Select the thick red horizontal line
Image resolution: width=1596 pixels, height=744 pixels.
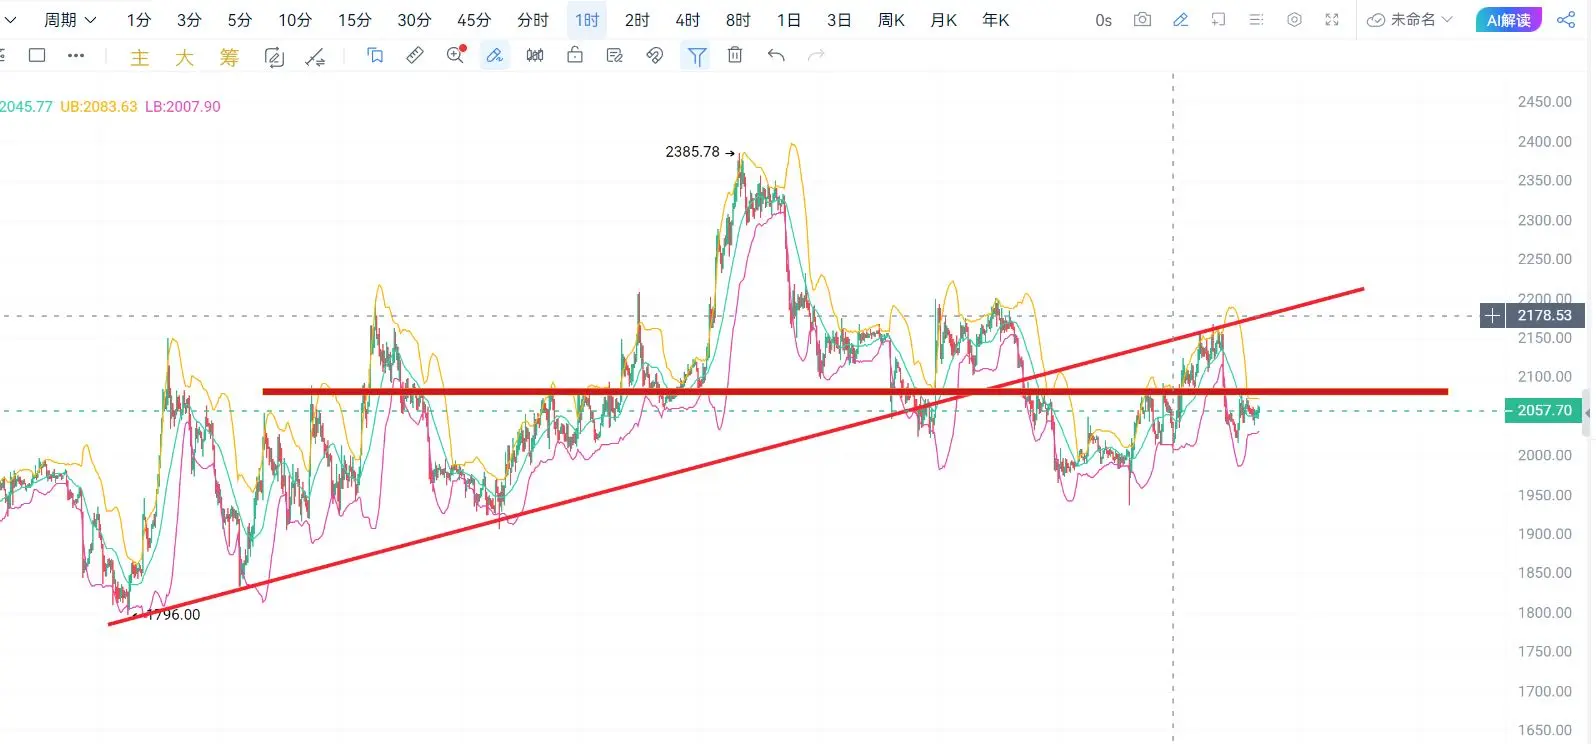pyautogui.click(x=855, y=392)
